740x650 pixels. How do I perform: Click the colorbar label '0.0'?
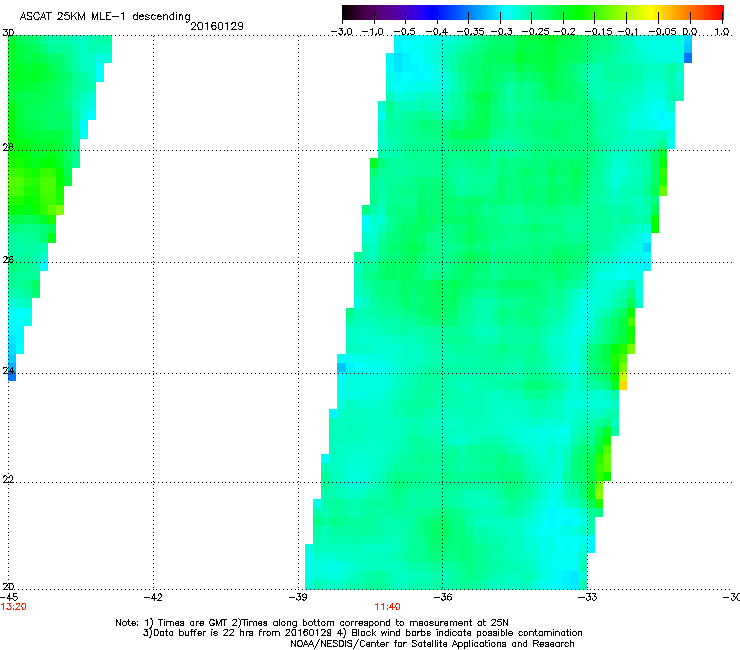click(690, 32)
